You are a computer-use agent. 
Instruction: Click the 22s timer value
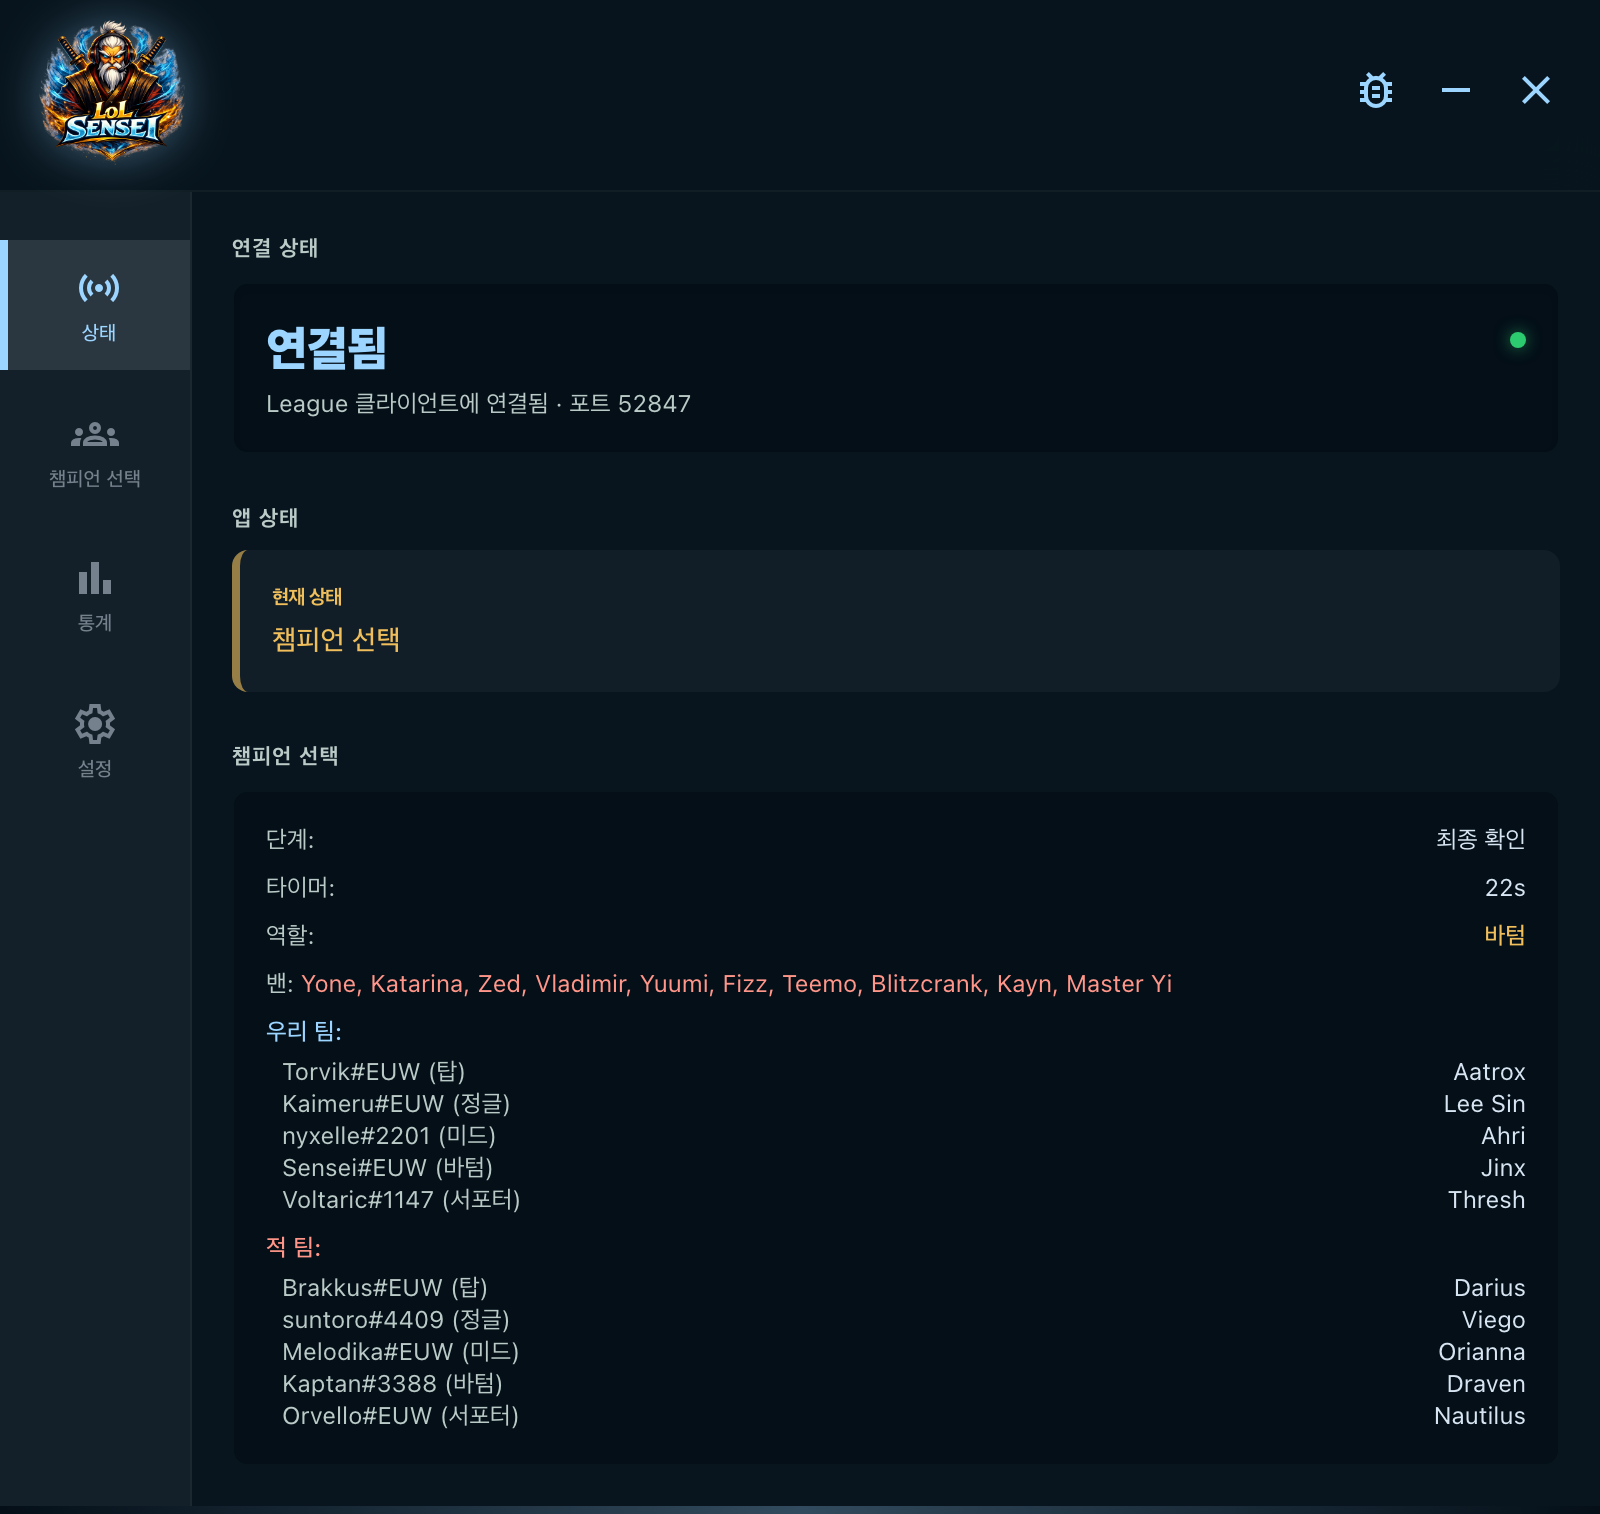1505,887
